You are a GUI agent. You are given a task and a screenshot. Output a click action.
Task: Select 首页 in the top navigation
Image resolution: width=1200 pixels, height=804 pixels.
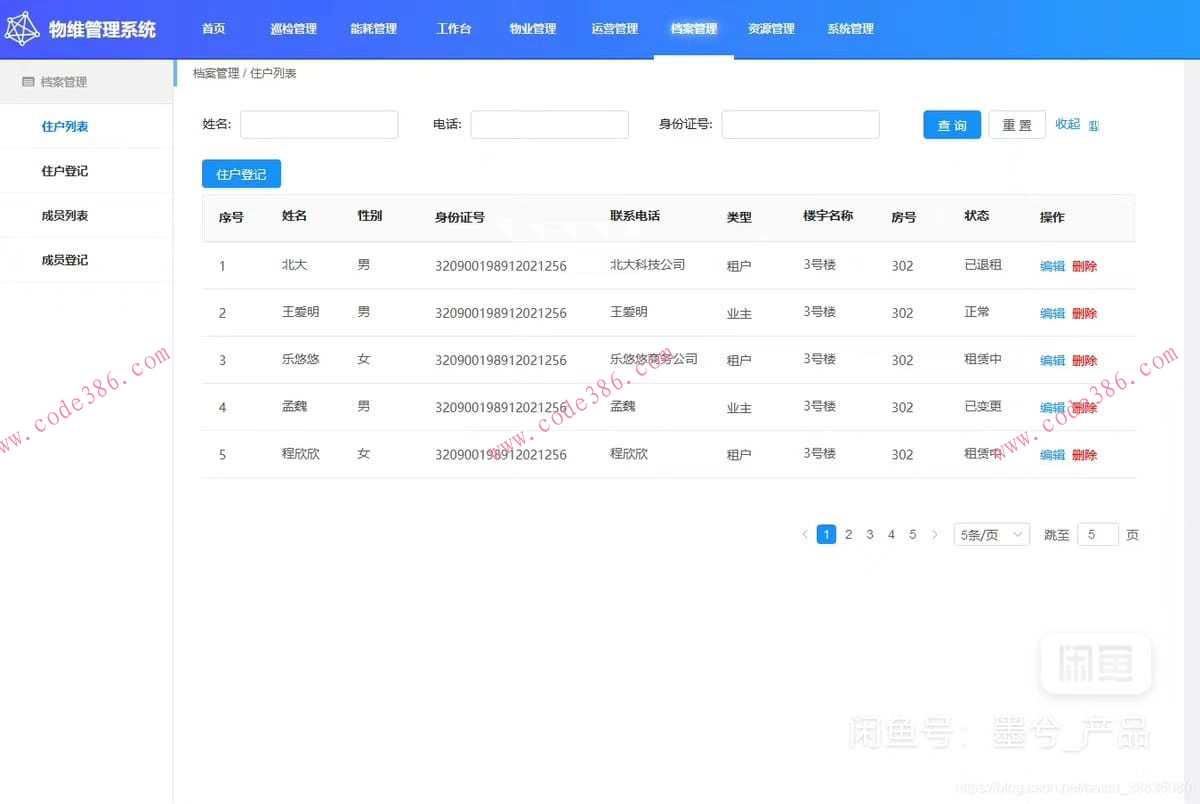coord(212,29)
